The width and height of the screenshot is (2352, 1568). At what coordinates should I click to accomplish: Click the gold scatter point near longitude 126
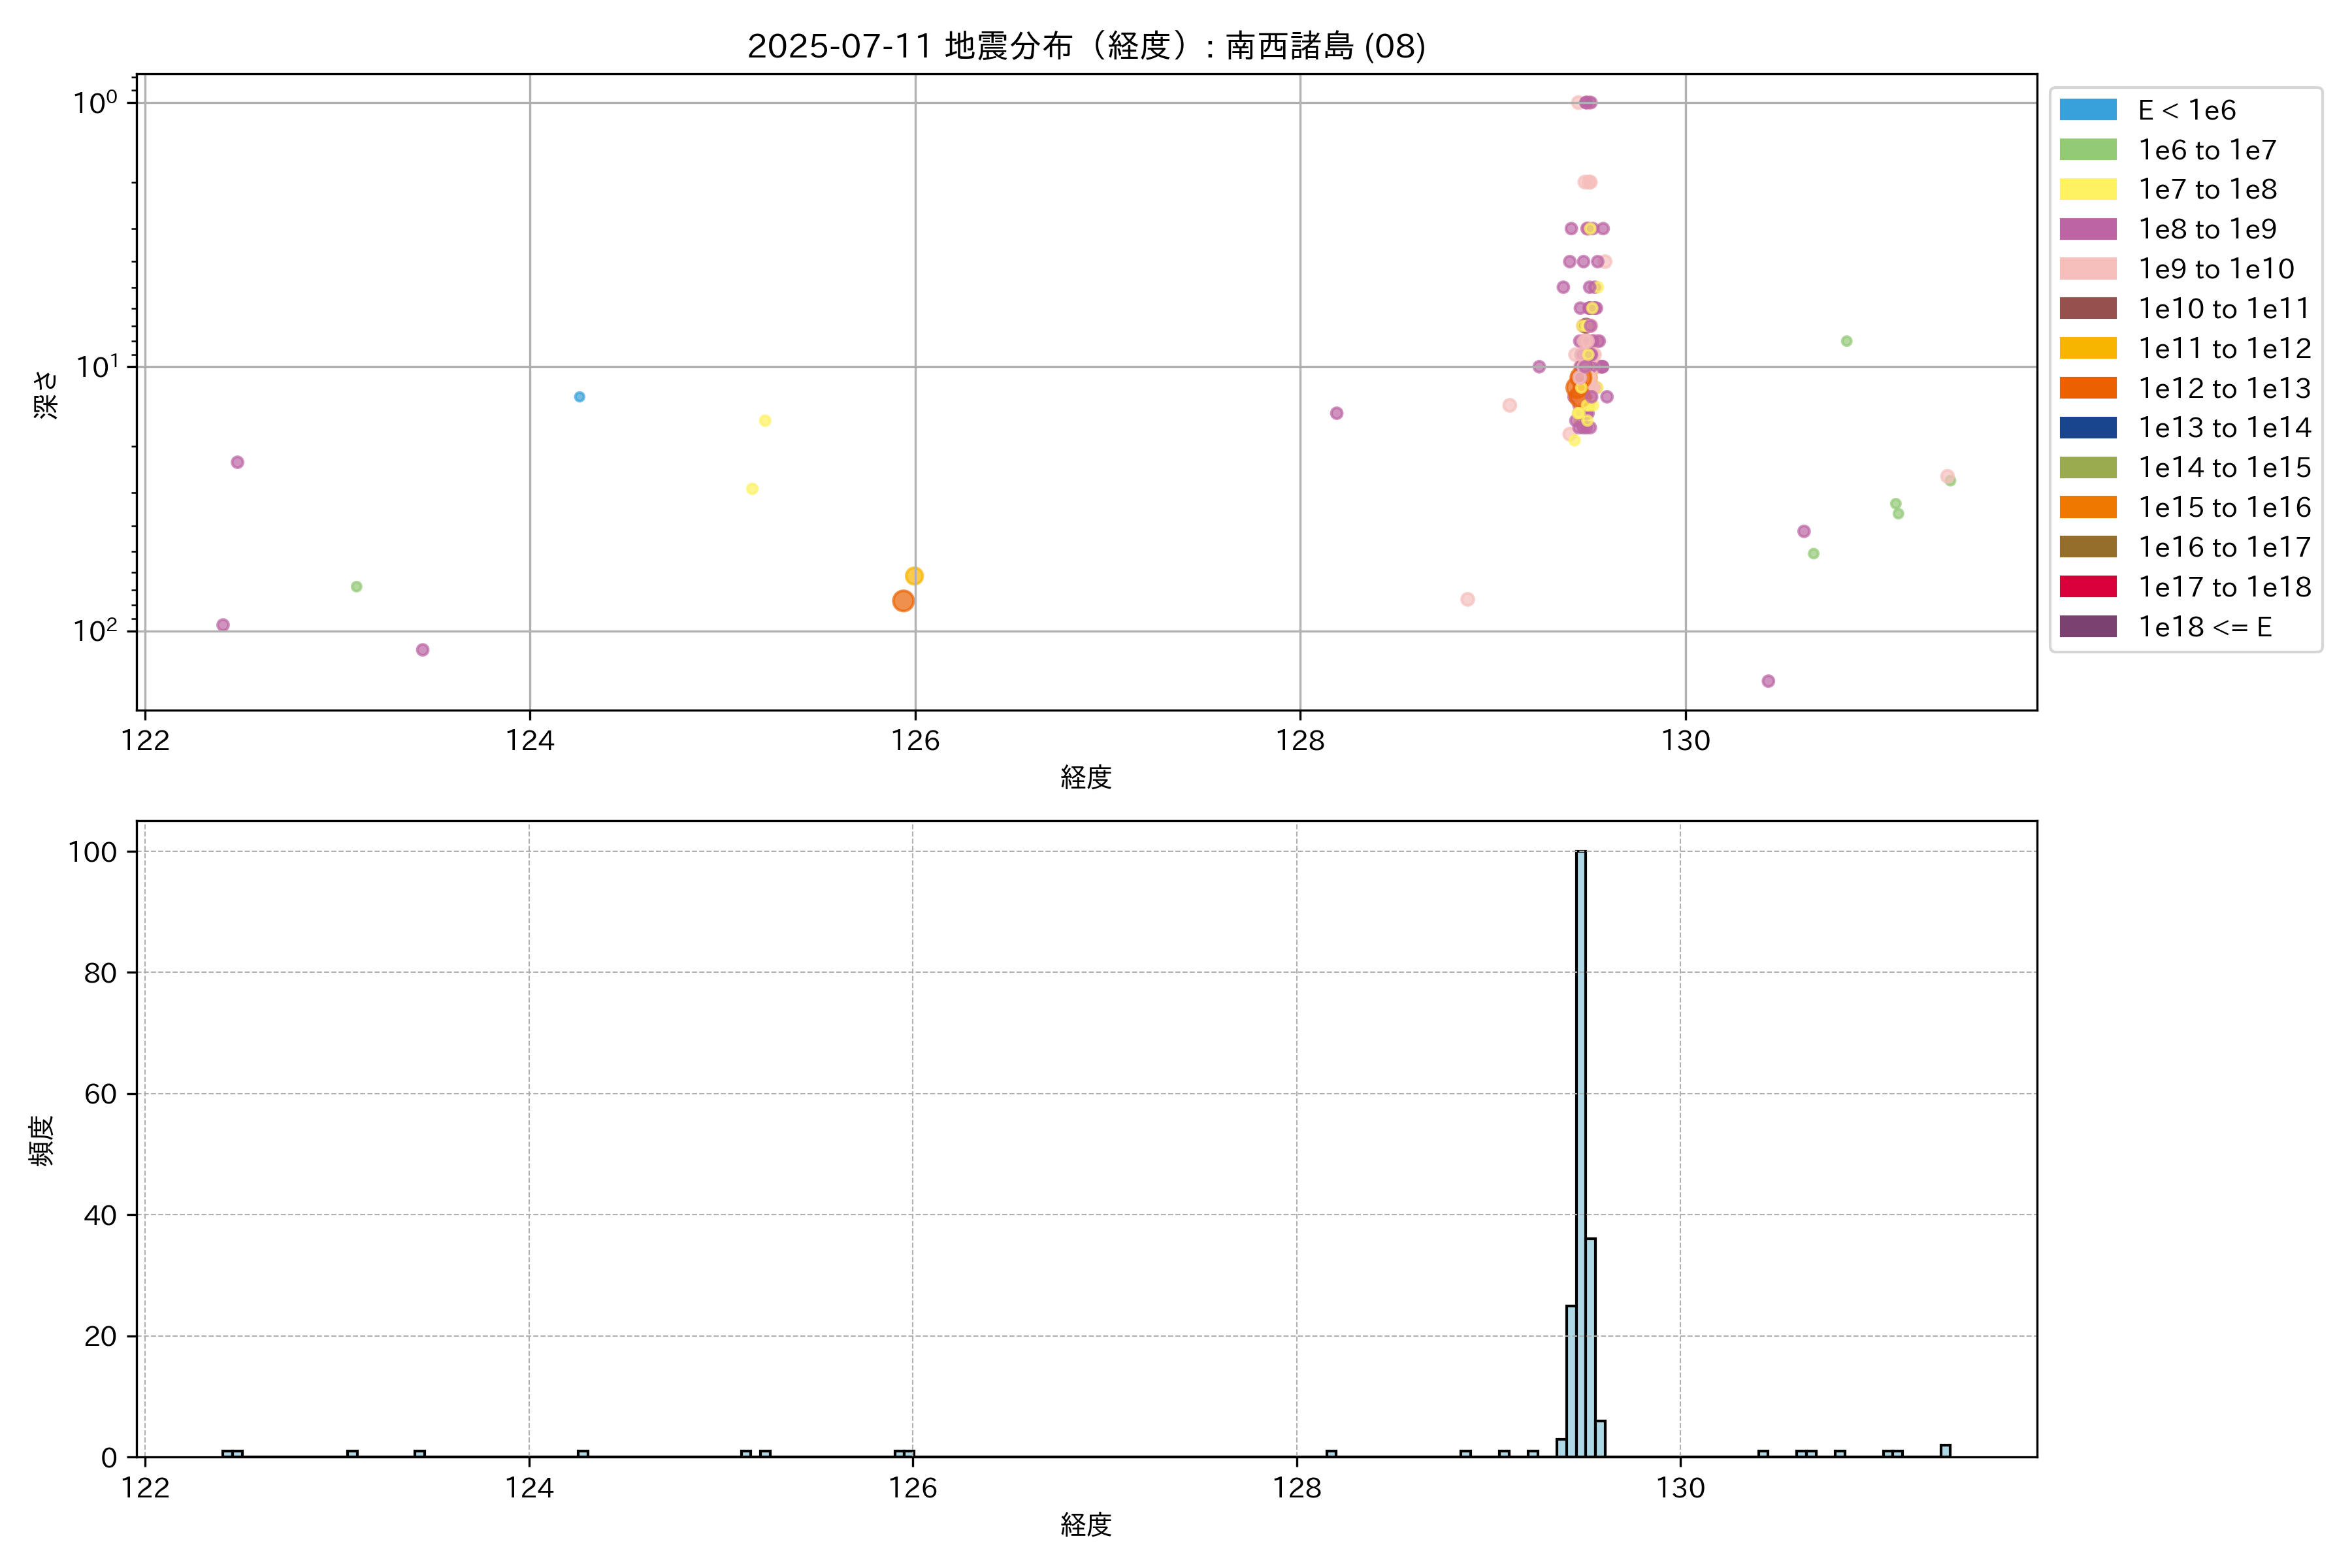pos(914,576)
